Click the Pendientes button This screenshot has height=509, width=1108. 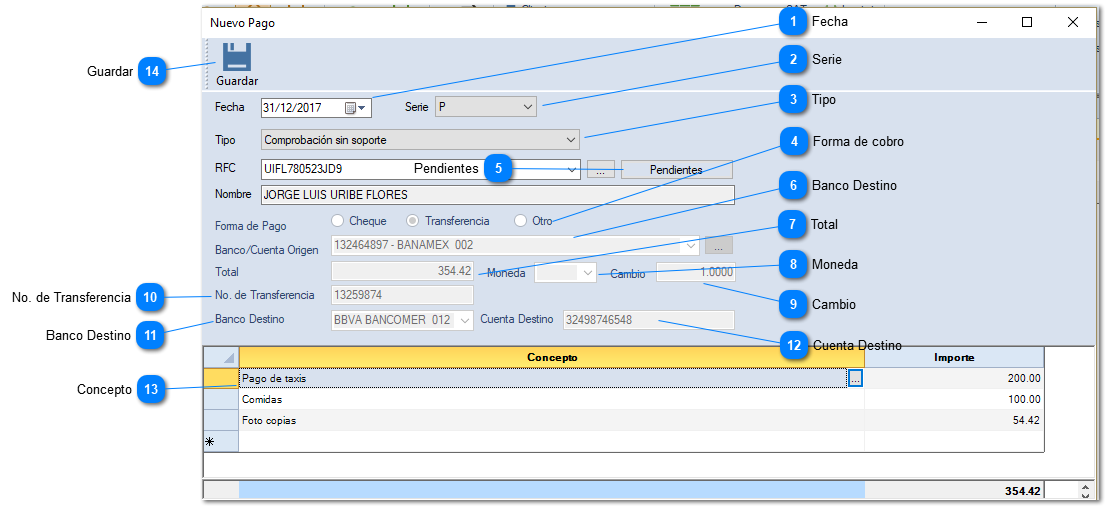point(676,170)
